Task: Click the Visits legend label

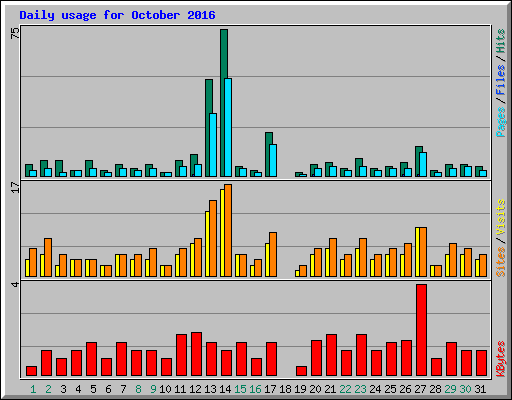Action: pyautogui.click(x=501, y=217)
